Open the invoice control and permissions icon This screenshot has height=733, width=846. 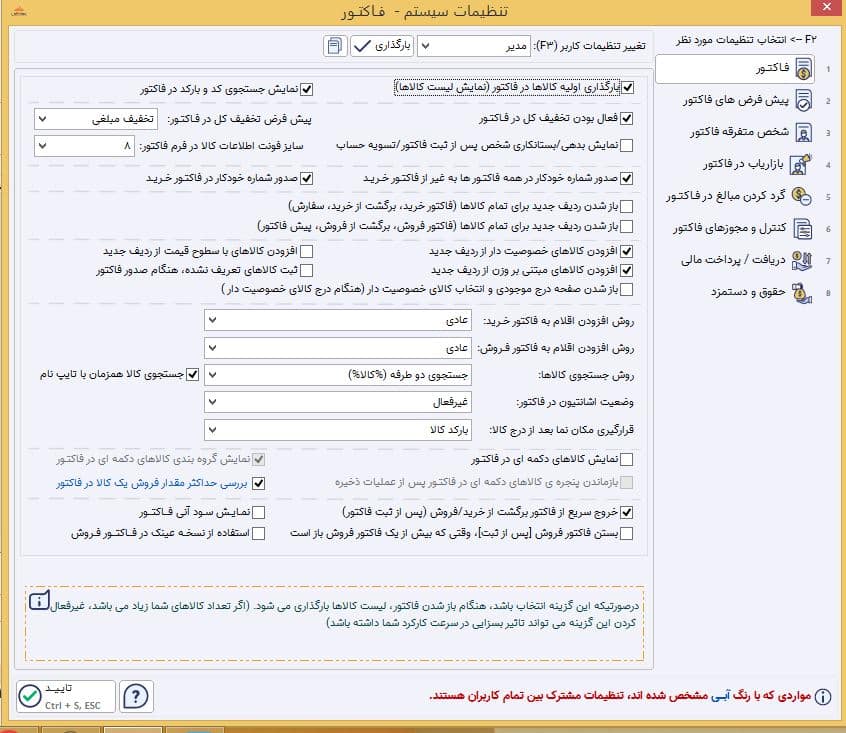803,228
